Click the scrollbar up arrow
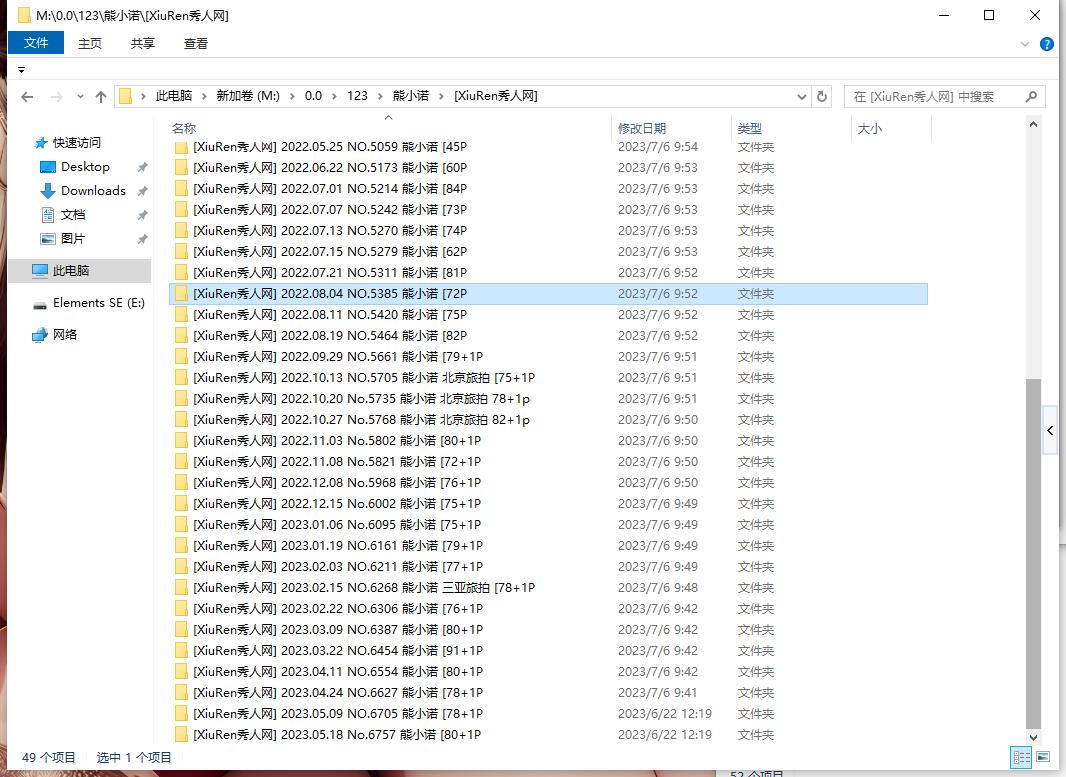 (x=1033, y=124)
